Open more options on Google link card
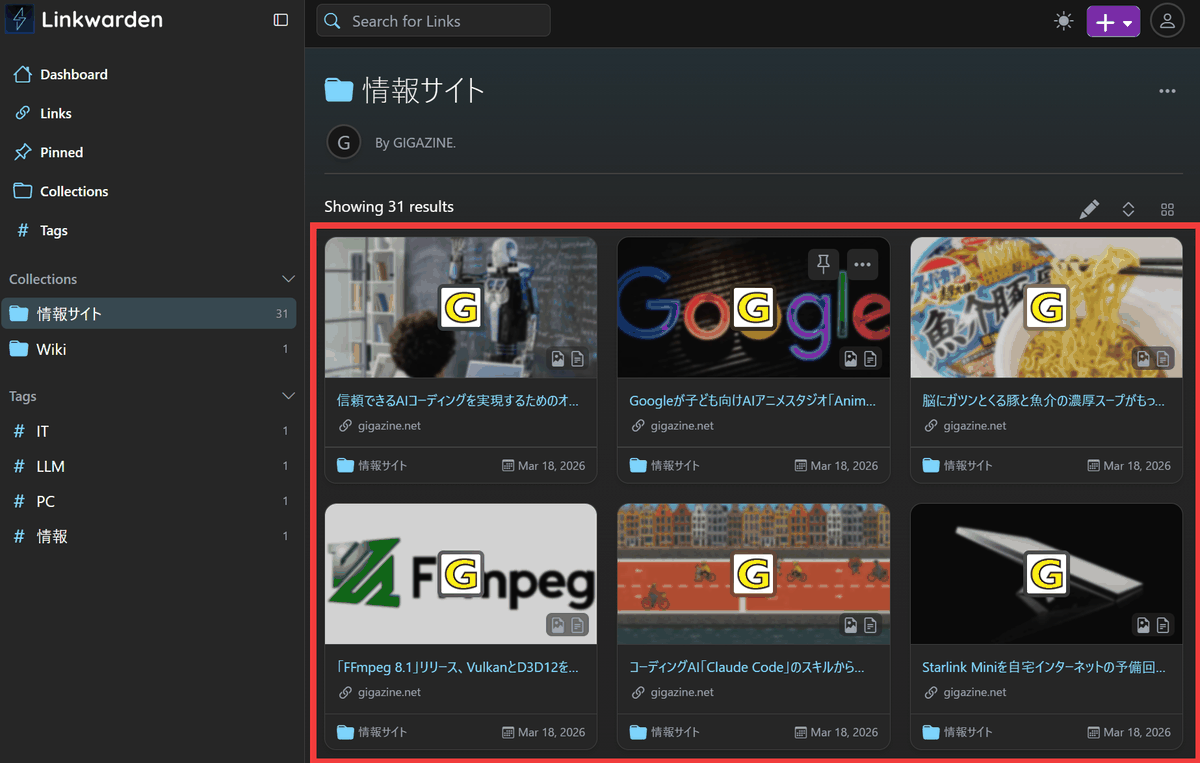Viewport: 1200px width, 763px height. [x=862, y=263]
